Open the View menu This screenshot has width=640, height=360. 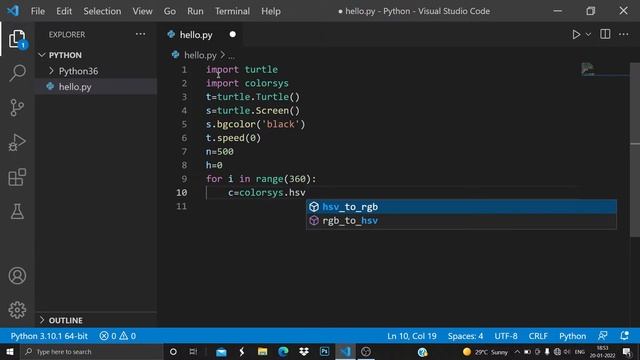click(x=142, y=11)
